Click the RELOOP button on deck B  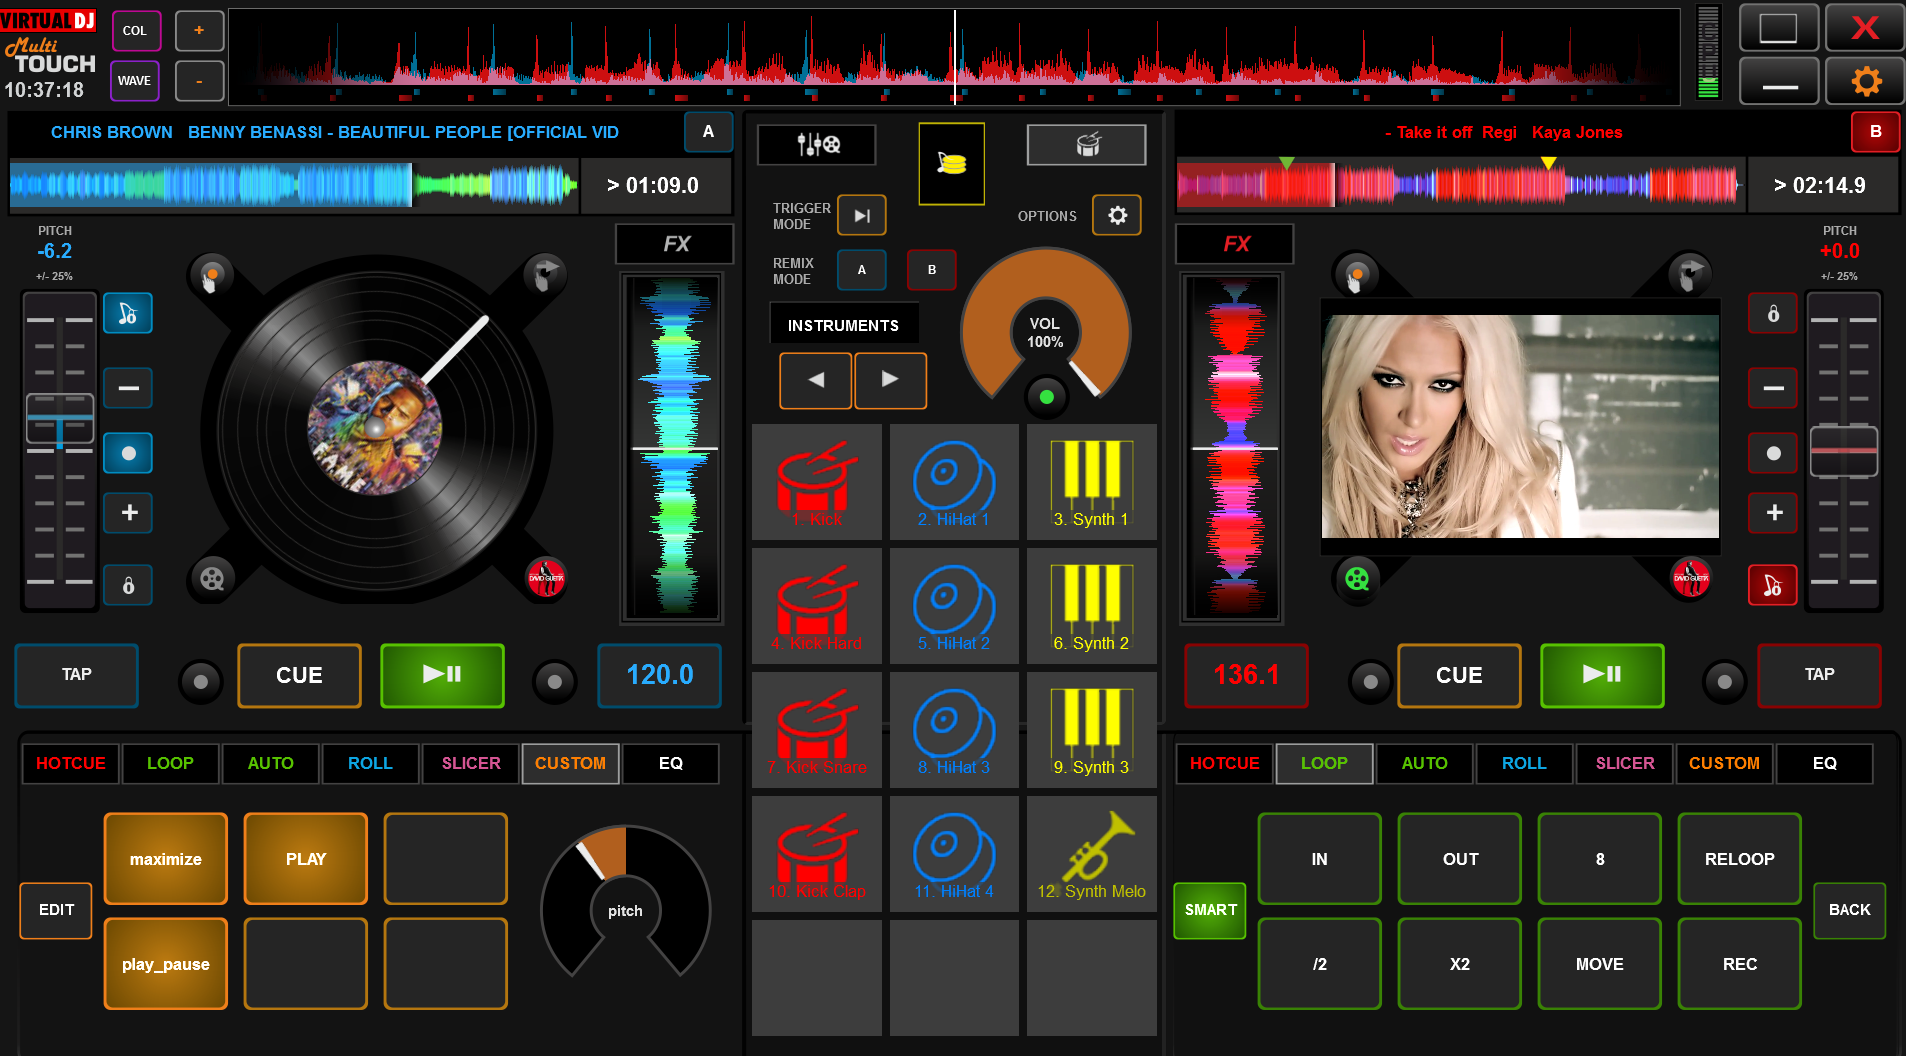coord(1739,859)
